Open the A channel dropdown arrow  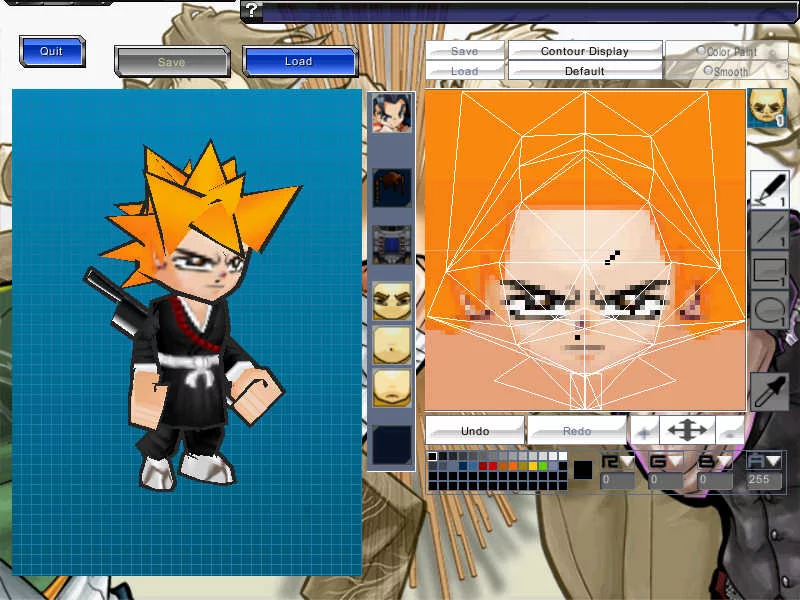click(773, 461)
